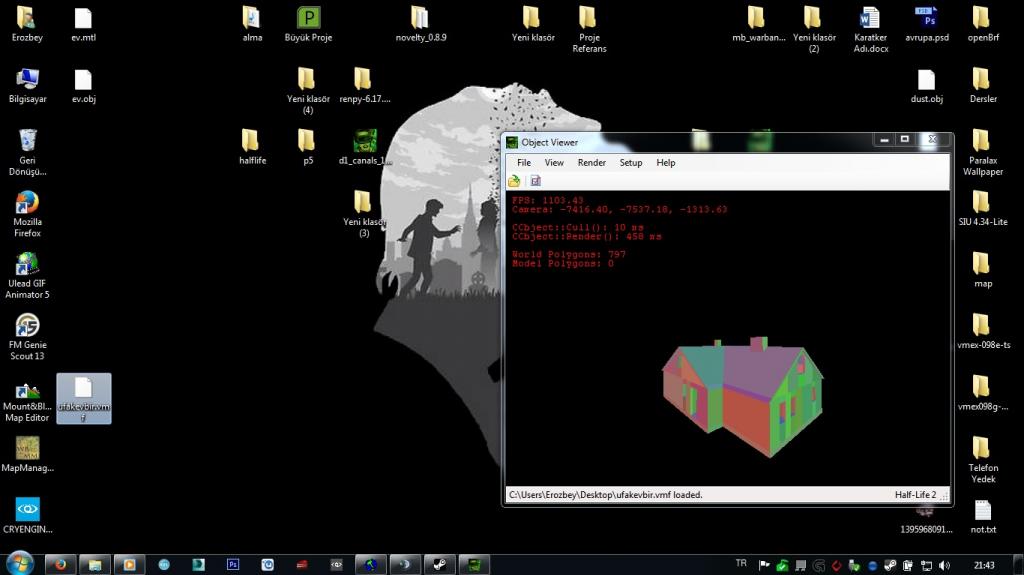Click the open file icon in Object Viewer toolbar

pyautogui.click(x=515, y=181)
